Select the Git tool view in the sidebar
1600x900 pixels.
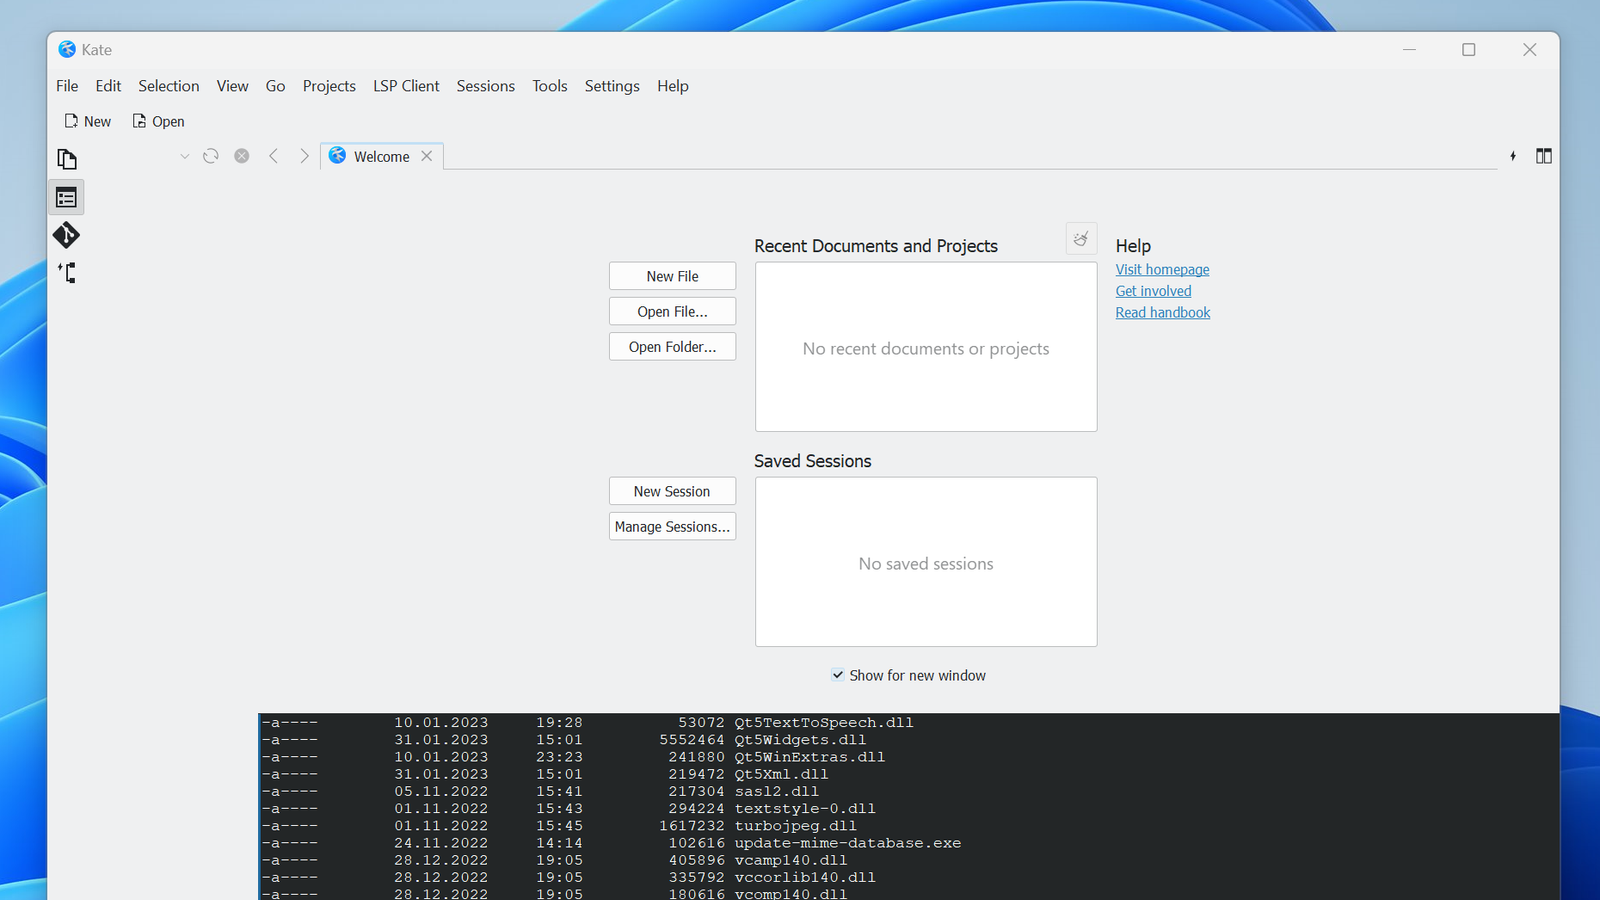[66, 235]
